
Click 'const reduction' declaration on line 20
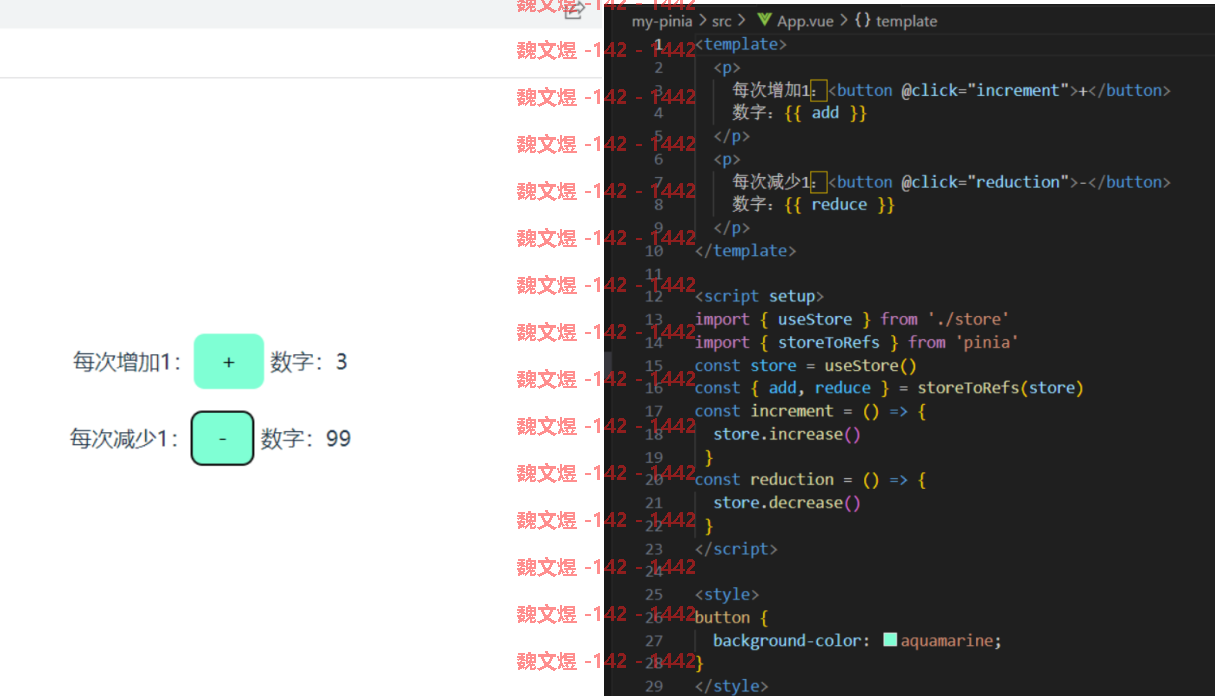coord(764,479)
